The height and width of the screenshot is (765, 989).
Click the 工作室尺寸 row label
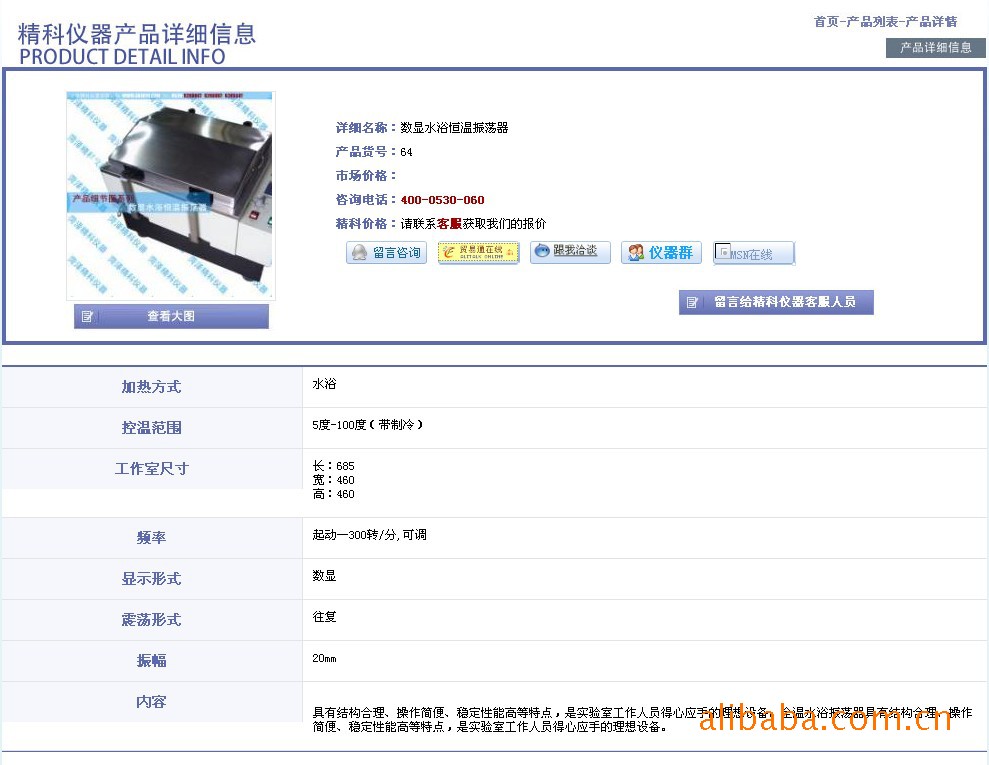pyautogui.click(x=151, y=469)
